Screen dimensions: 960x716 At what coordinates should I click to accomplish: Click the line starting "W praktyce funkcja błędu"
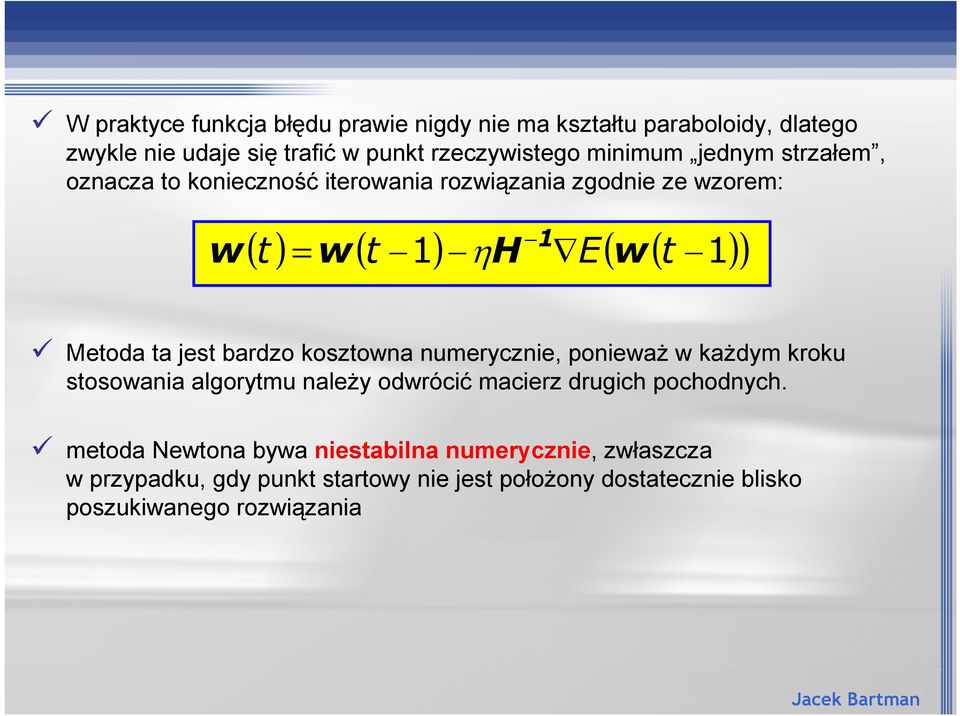click(x=462, y=125)
